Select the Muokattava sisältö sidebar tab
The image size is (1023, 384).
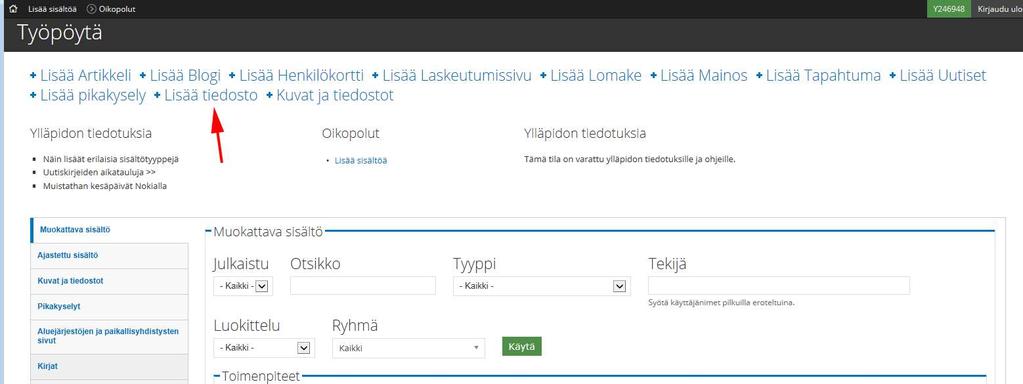tap(110, 229)
